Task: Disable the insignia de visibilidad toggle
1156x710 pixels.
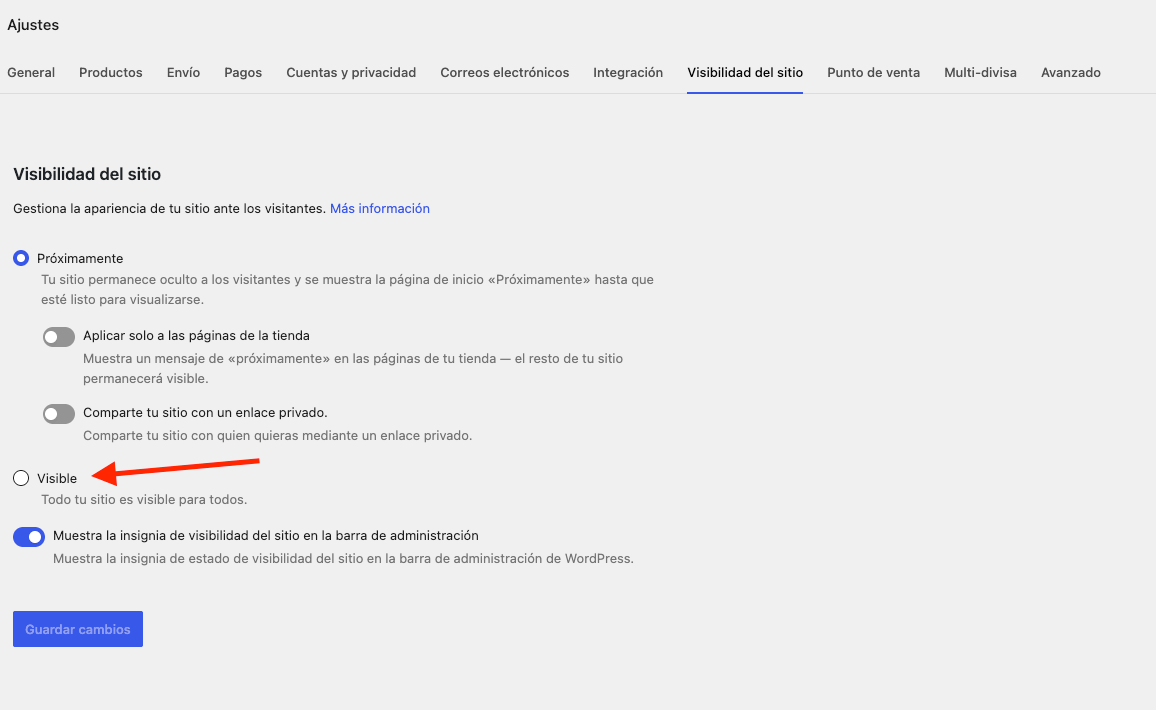Action: (29, 537)
